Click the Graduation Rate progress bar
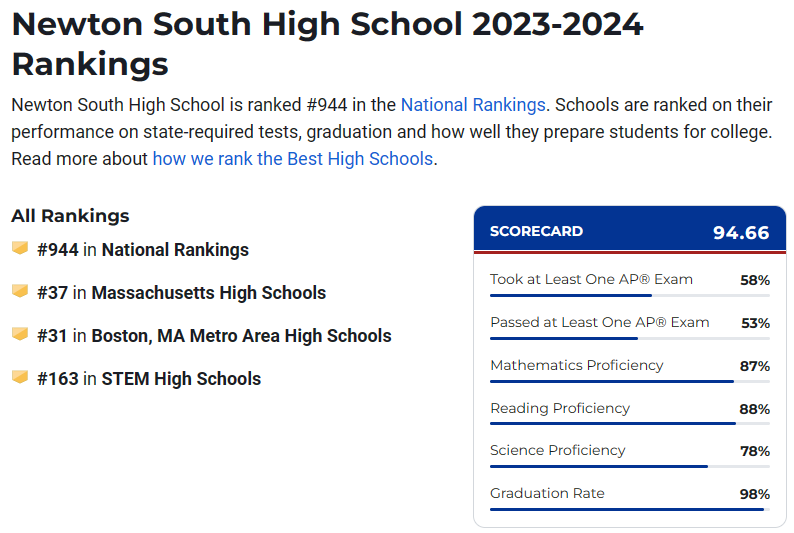 click(x=630, y=509)
